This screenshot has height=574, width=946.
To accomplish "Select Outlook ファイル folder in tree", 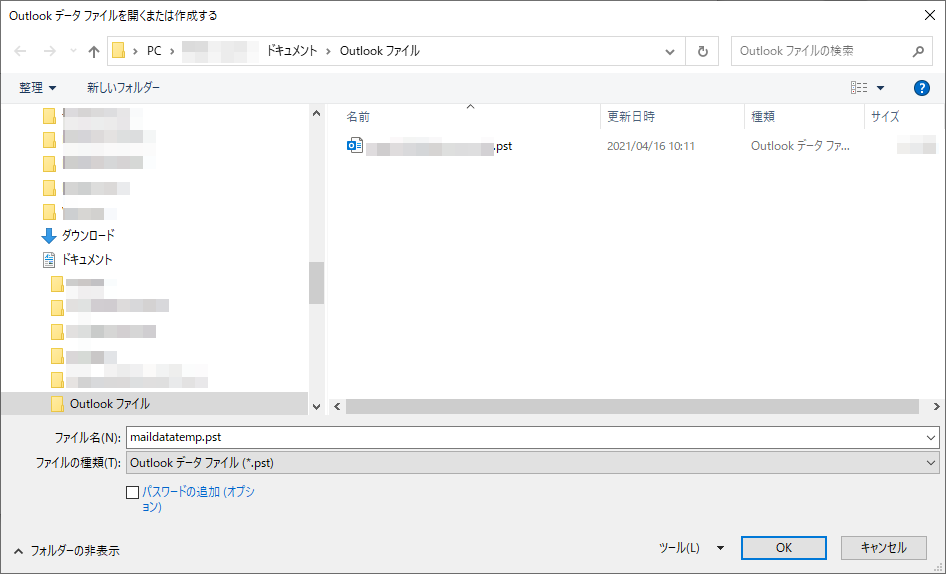I will coord(110,404).
